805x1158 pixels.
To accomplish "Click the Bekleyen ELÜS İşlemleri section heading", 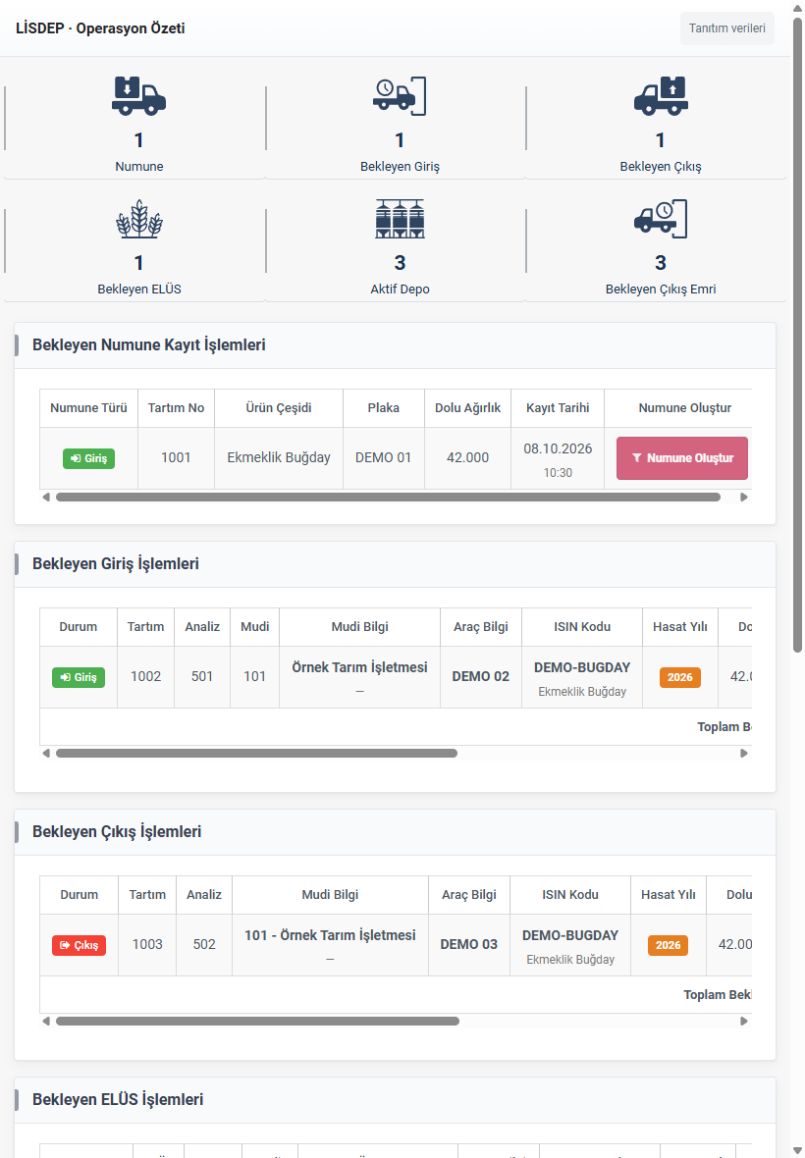I will click(x=118, y=1100).
